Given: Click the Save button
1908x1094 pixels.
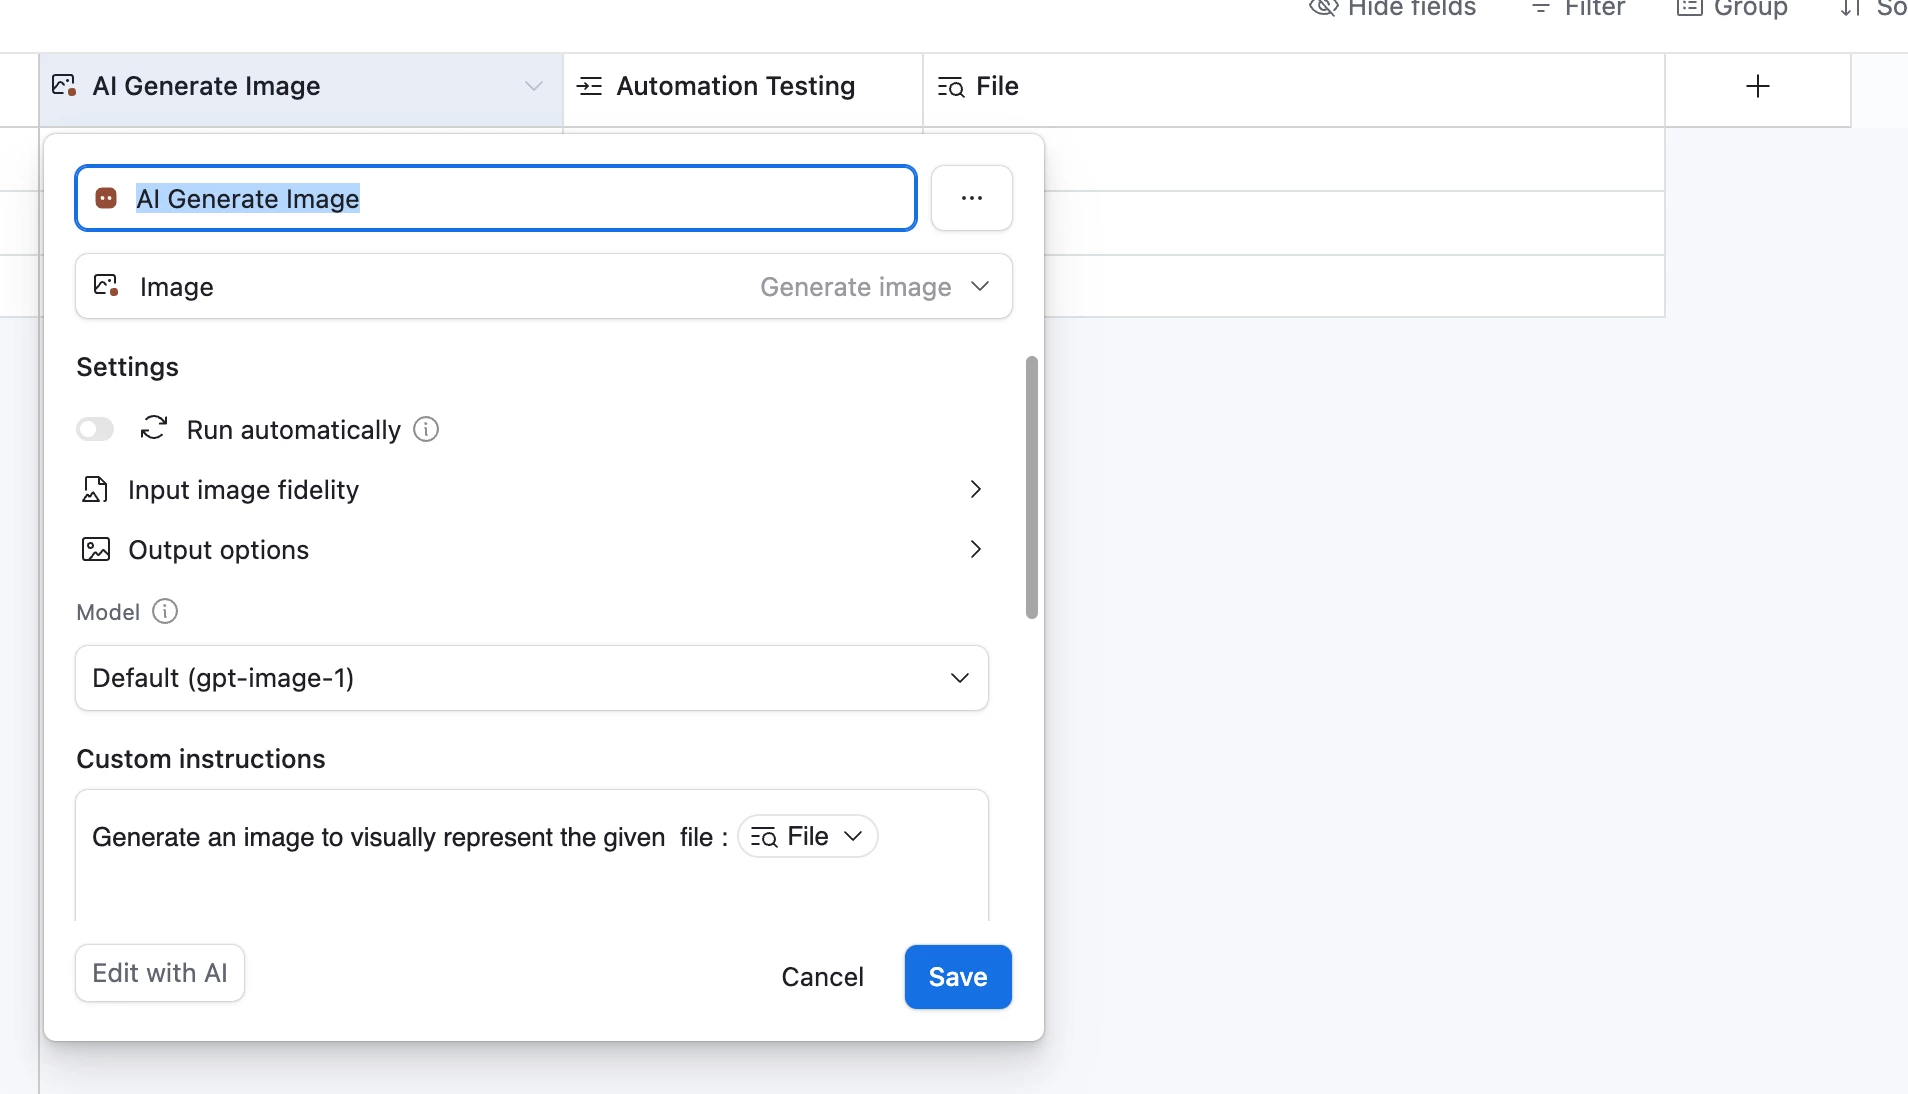Looking at the screenshot, I should click(x=957, y=977).
